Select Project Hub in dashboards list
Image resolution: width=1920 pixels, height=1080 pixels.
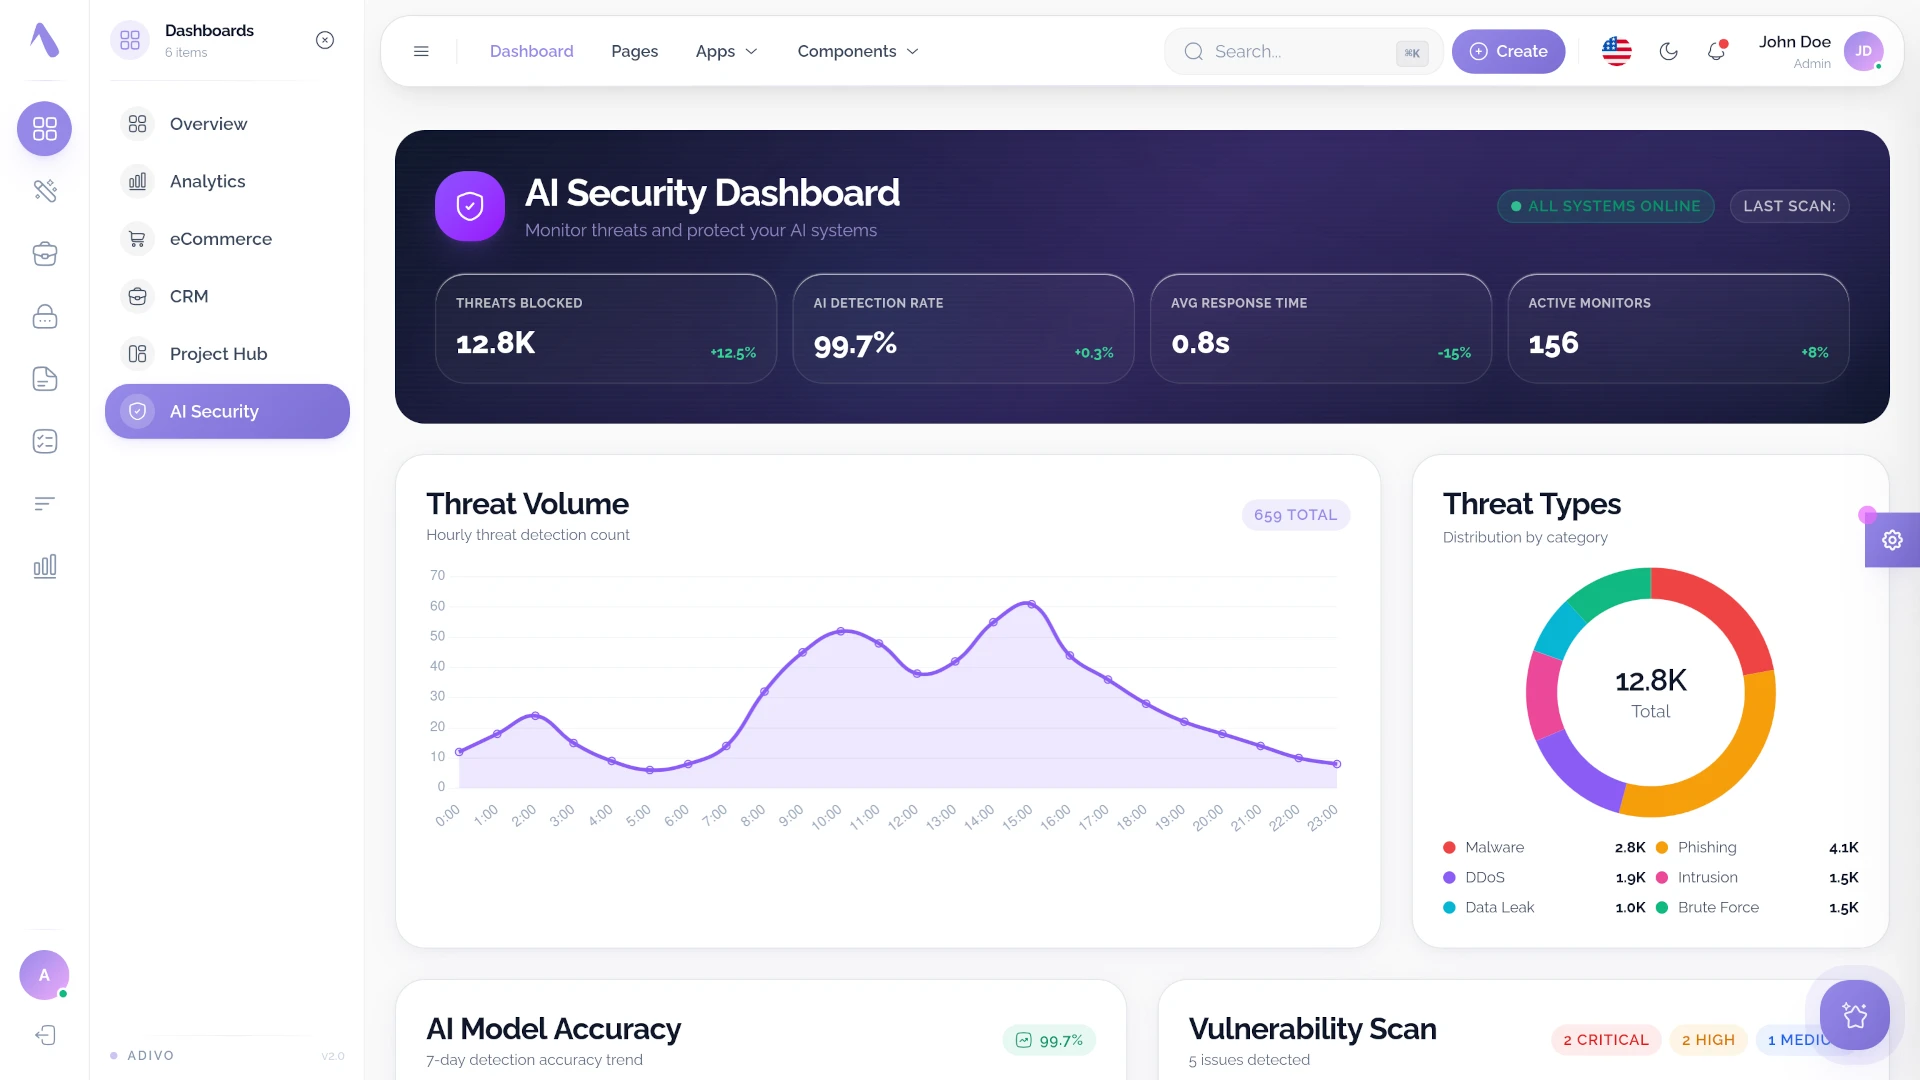pyautogui.click(x=227, y=354)
